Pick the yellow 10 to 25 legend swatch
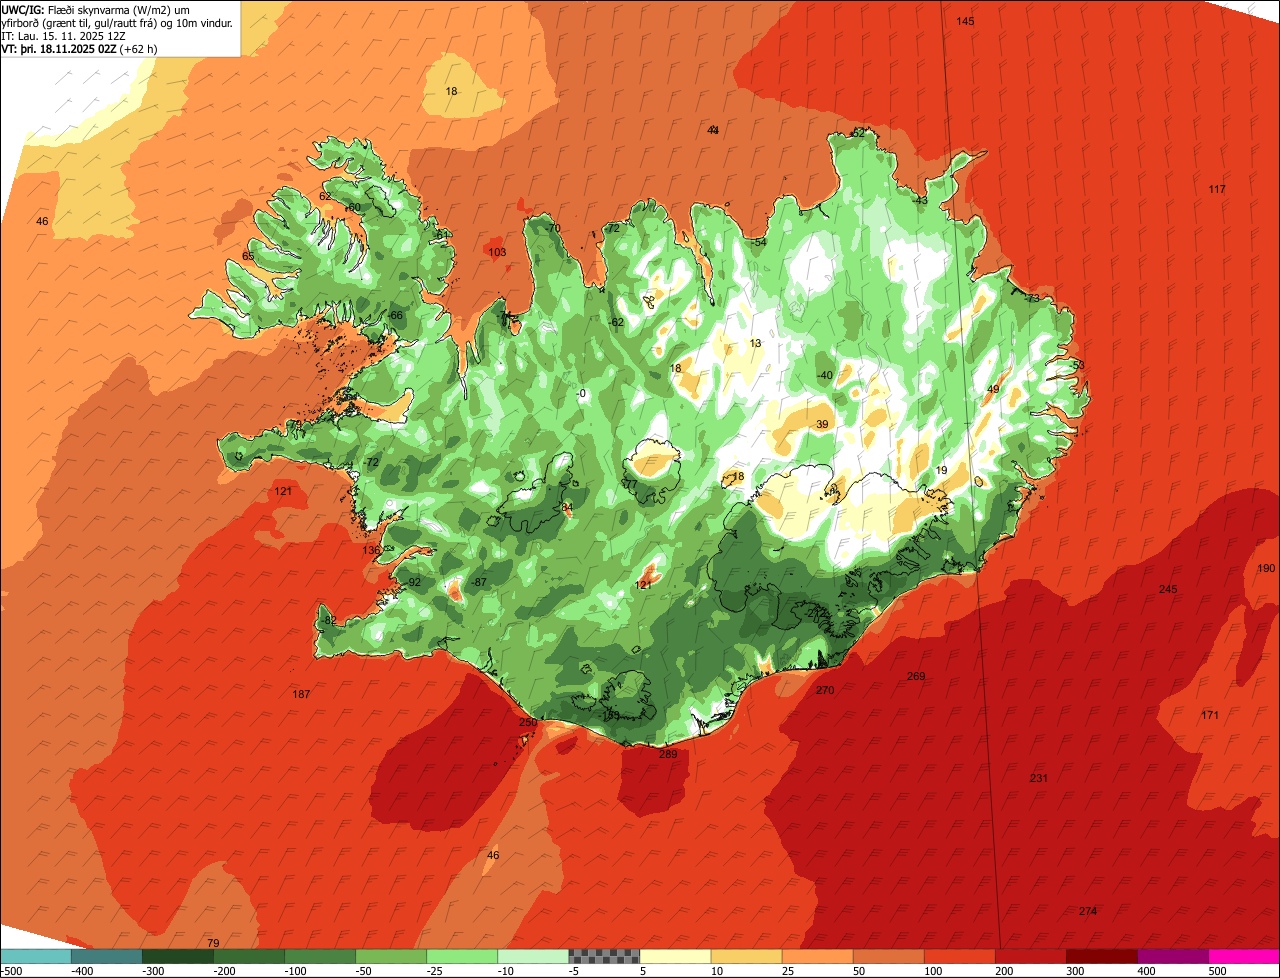 (746, 956)
